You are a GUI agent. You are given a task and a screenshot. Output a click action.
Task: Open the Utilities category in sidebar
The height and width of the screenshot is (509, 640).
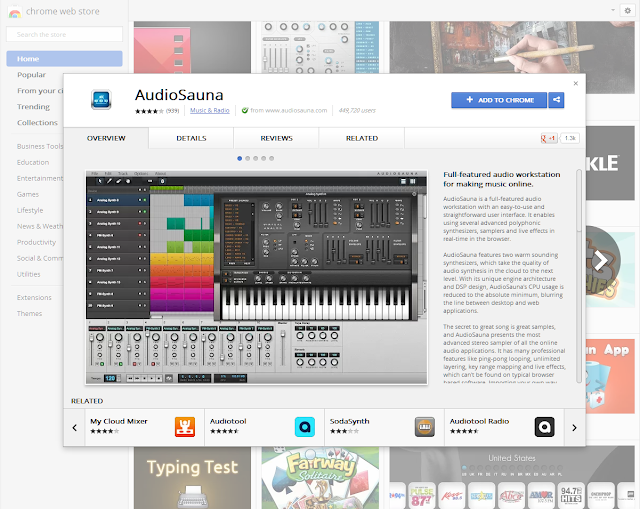(29, 274)
